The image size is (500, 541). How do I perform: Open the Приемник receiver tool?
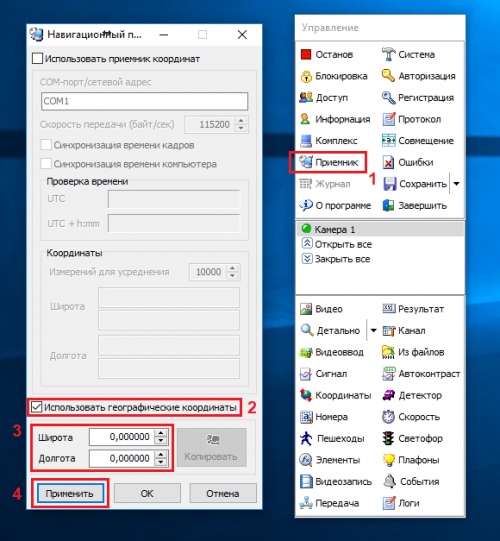pos(329,162)
